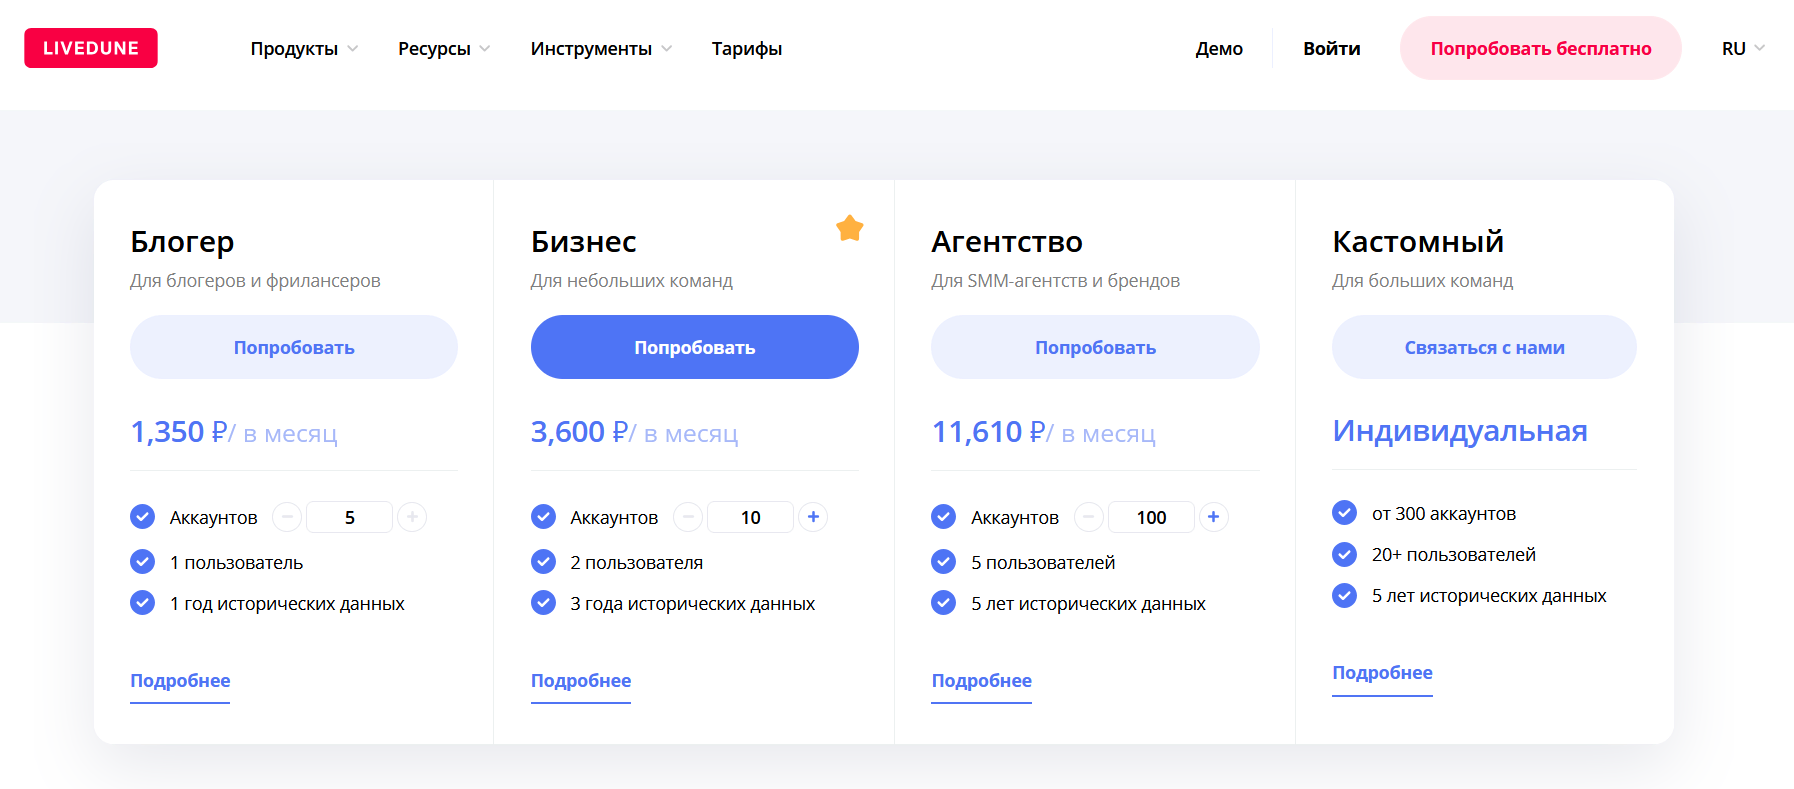Open the Тарифы page
Screen dimensions: 1794x789
(747, 49)
